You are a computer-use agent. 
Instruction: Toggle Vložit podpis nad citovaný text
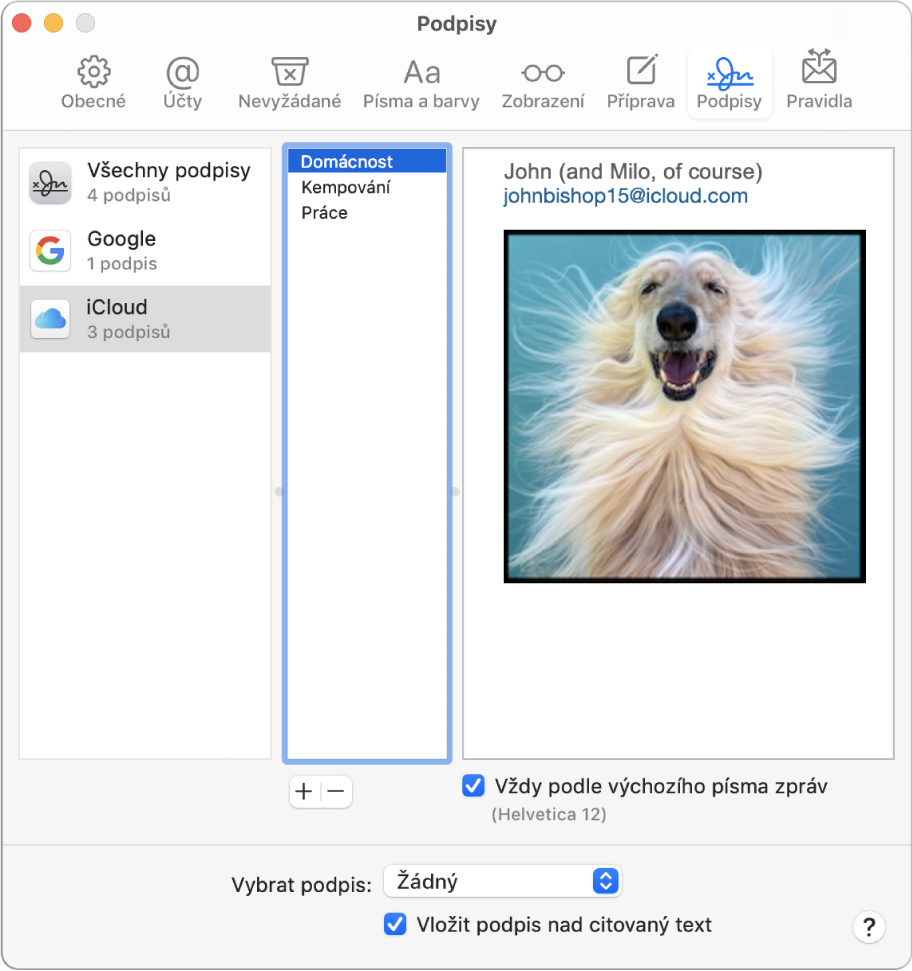tap(395, 925)
